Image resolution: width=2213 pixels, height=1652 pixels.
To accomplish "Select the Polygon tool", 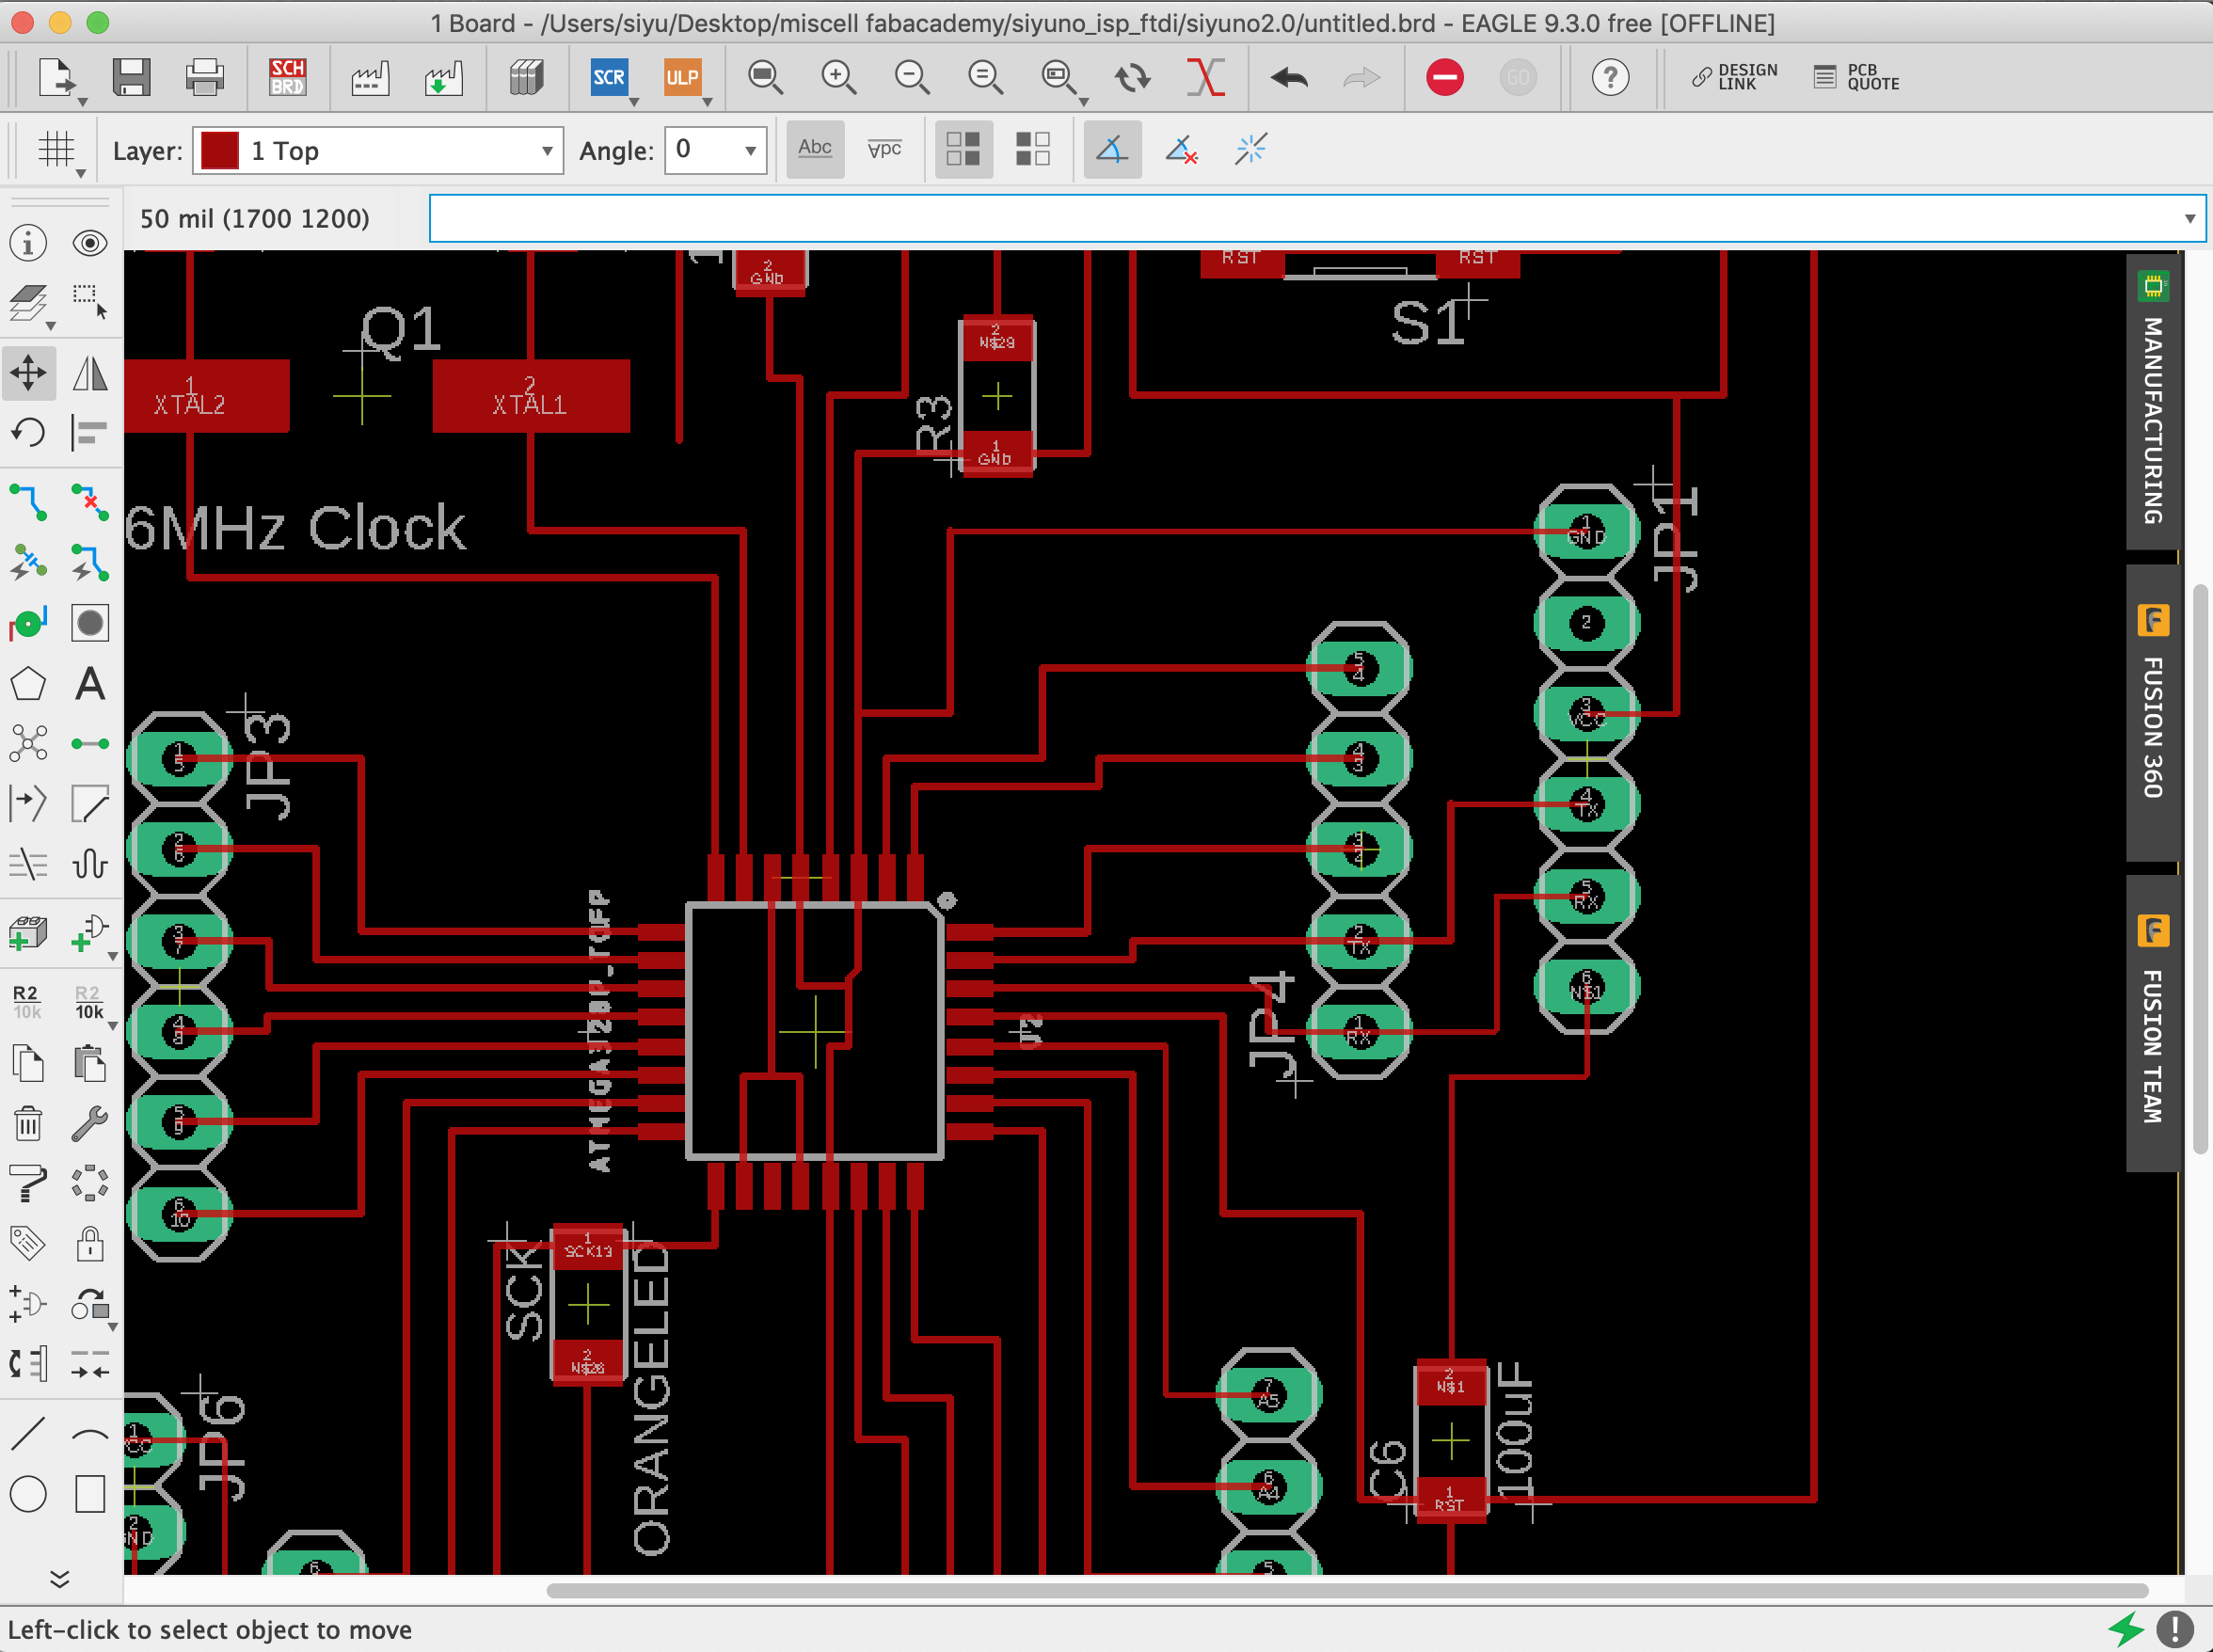I will tap(28, 685).
